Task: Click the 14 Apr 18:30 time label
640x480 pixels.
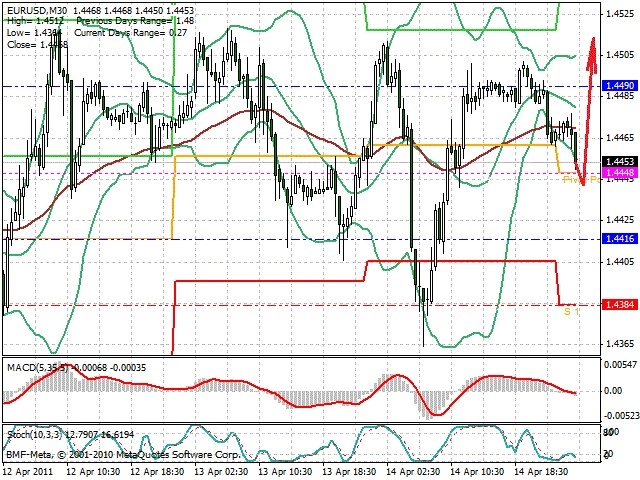Action: [x=541, y=472]
